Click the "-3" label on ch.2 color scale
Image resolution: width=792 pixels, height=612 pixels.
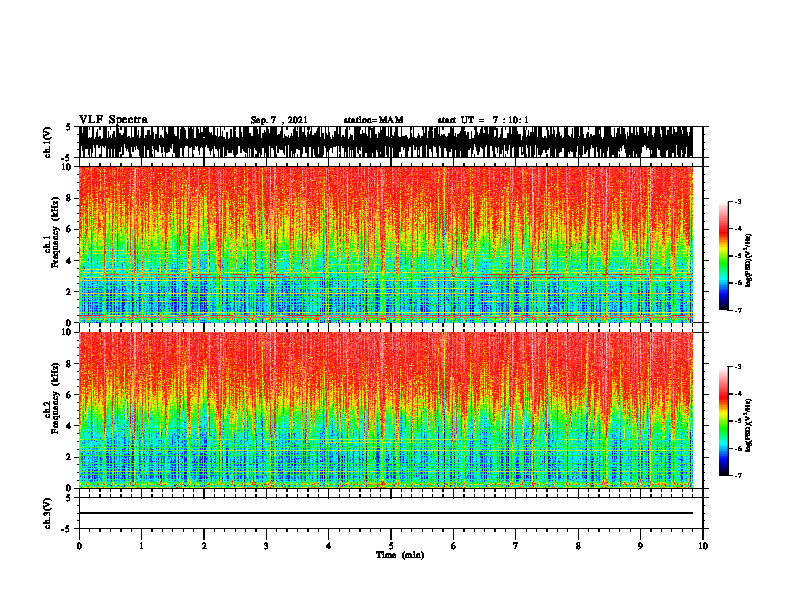[738, 367]
